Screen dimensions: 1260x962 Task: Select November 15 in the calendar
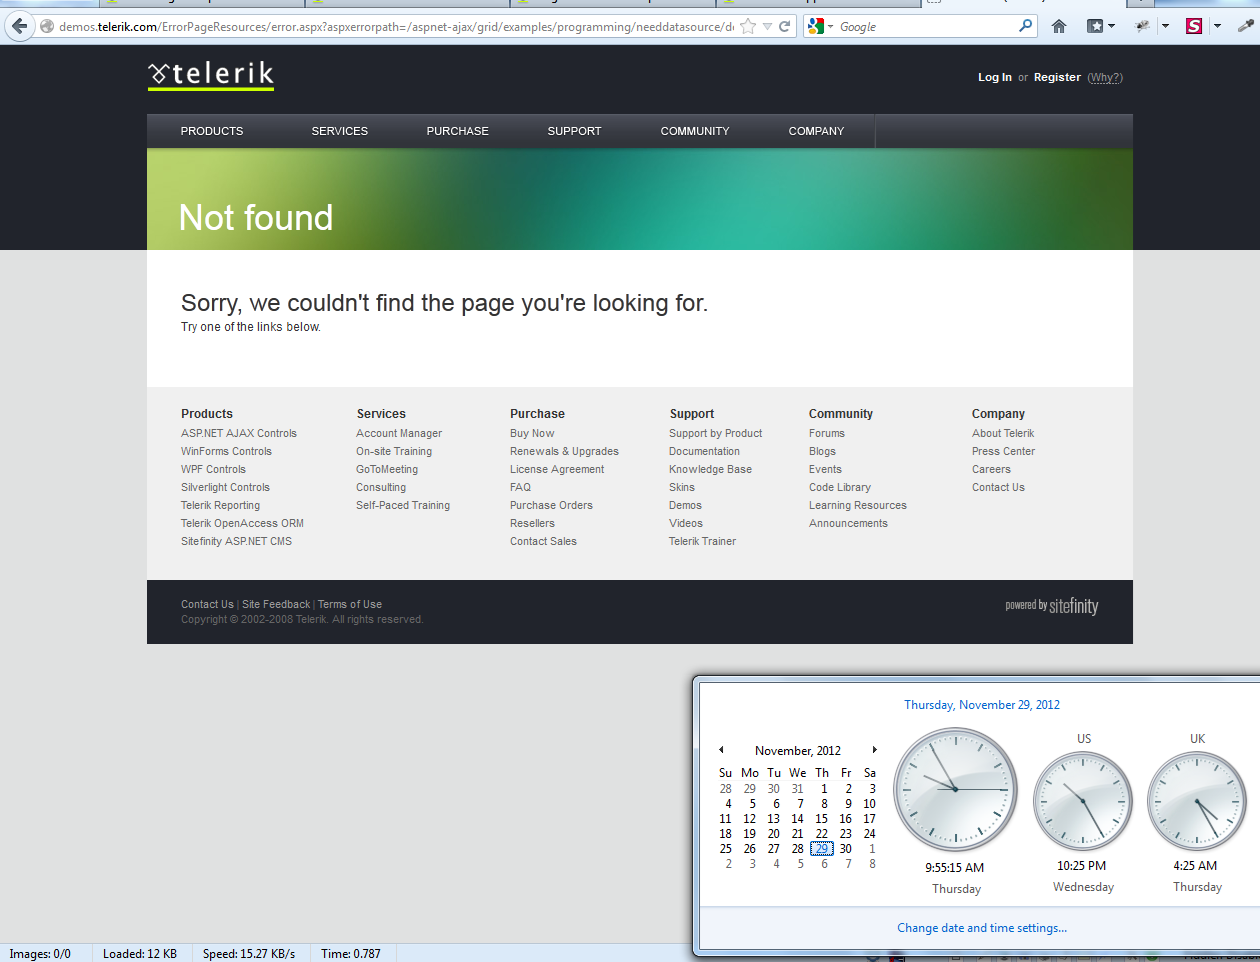pos(822,819)
